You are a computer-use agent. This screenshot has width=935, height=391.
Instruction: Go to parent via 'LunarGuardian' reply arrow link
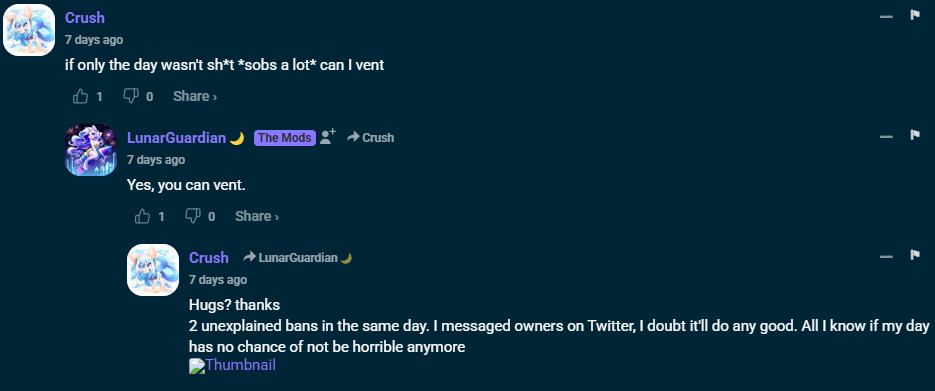point(298,257)
